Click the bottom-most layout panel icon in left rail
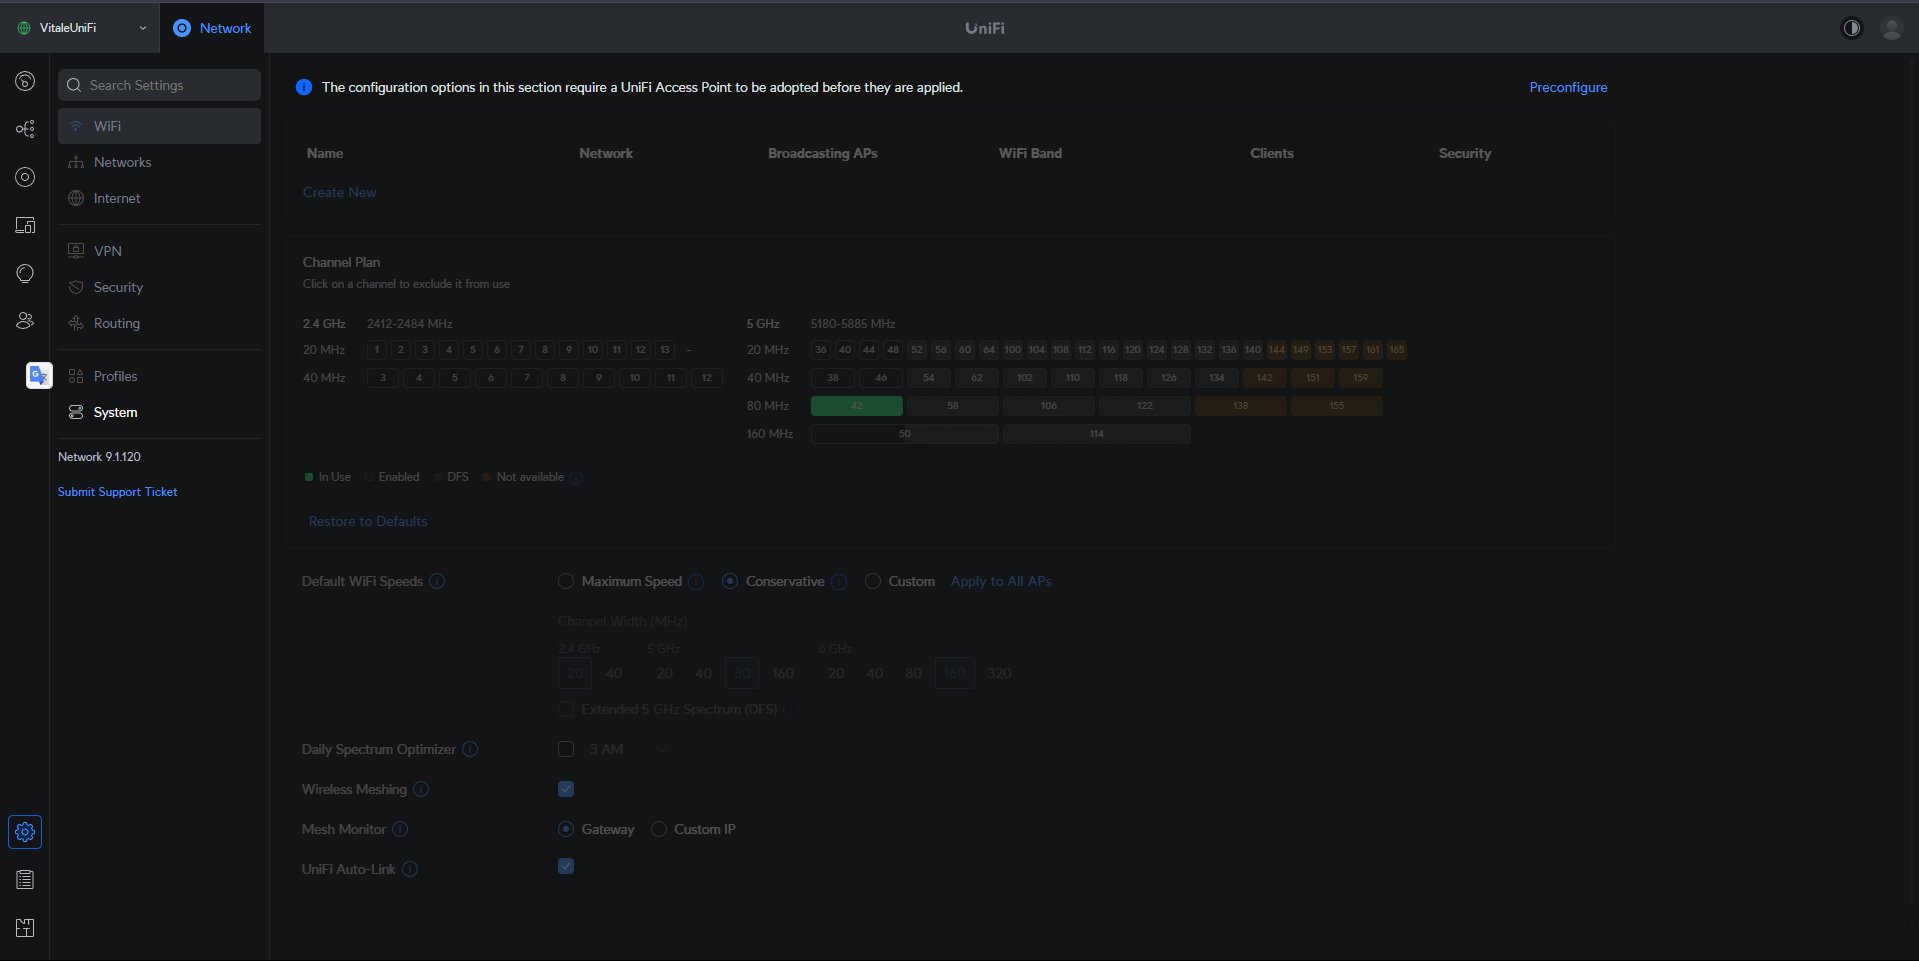 (25, 928)
